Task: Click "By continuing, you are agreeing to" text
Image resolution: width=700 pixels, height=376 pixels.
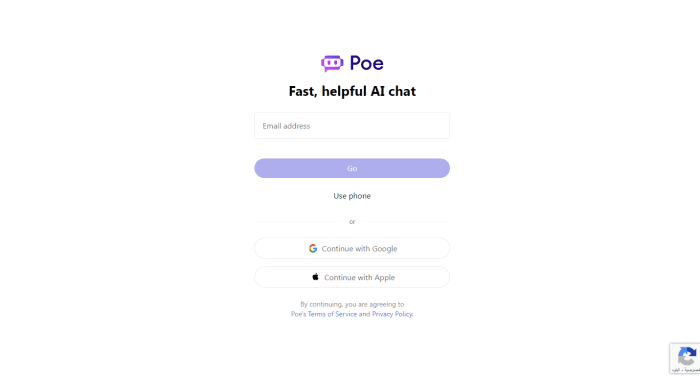Action: click(x=352, y=304)
